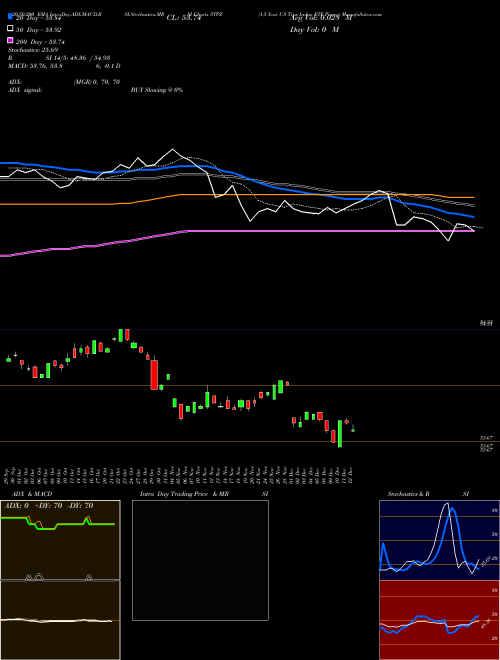Click the large red candlestick below the October peak
Screen dimensions: 500x660
[154, 373]
